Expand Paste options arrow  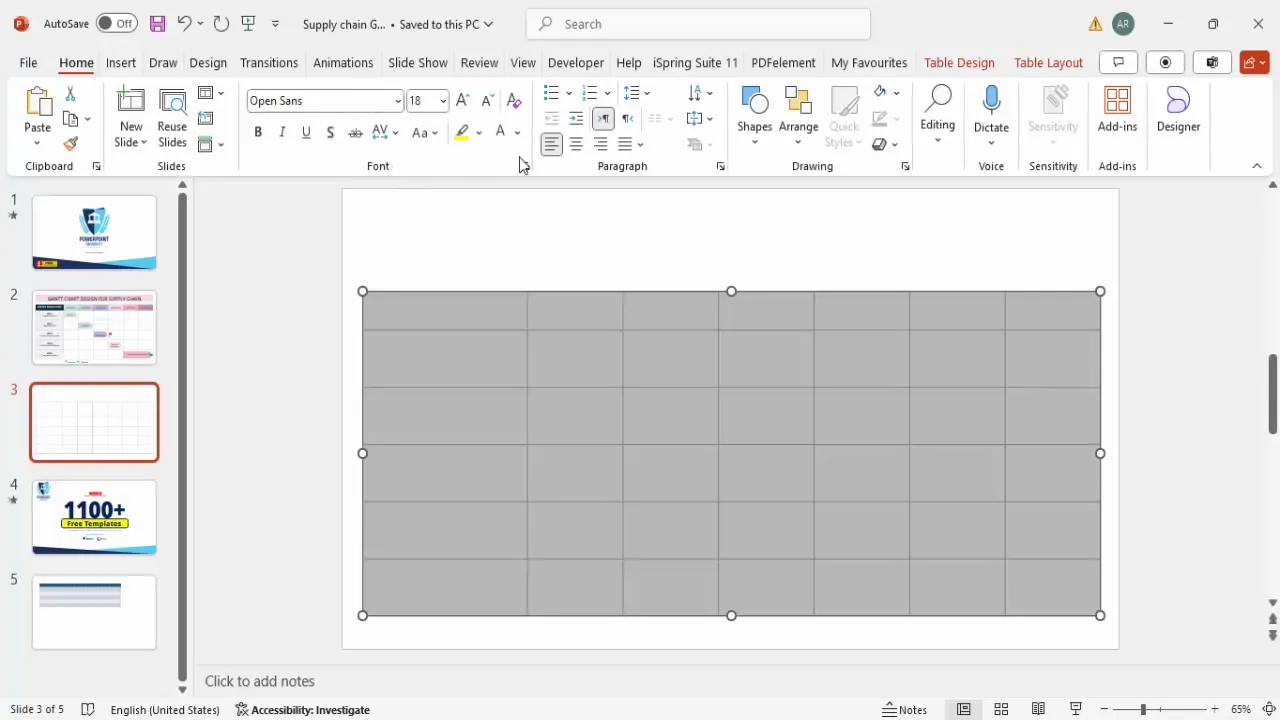[37, 143]
